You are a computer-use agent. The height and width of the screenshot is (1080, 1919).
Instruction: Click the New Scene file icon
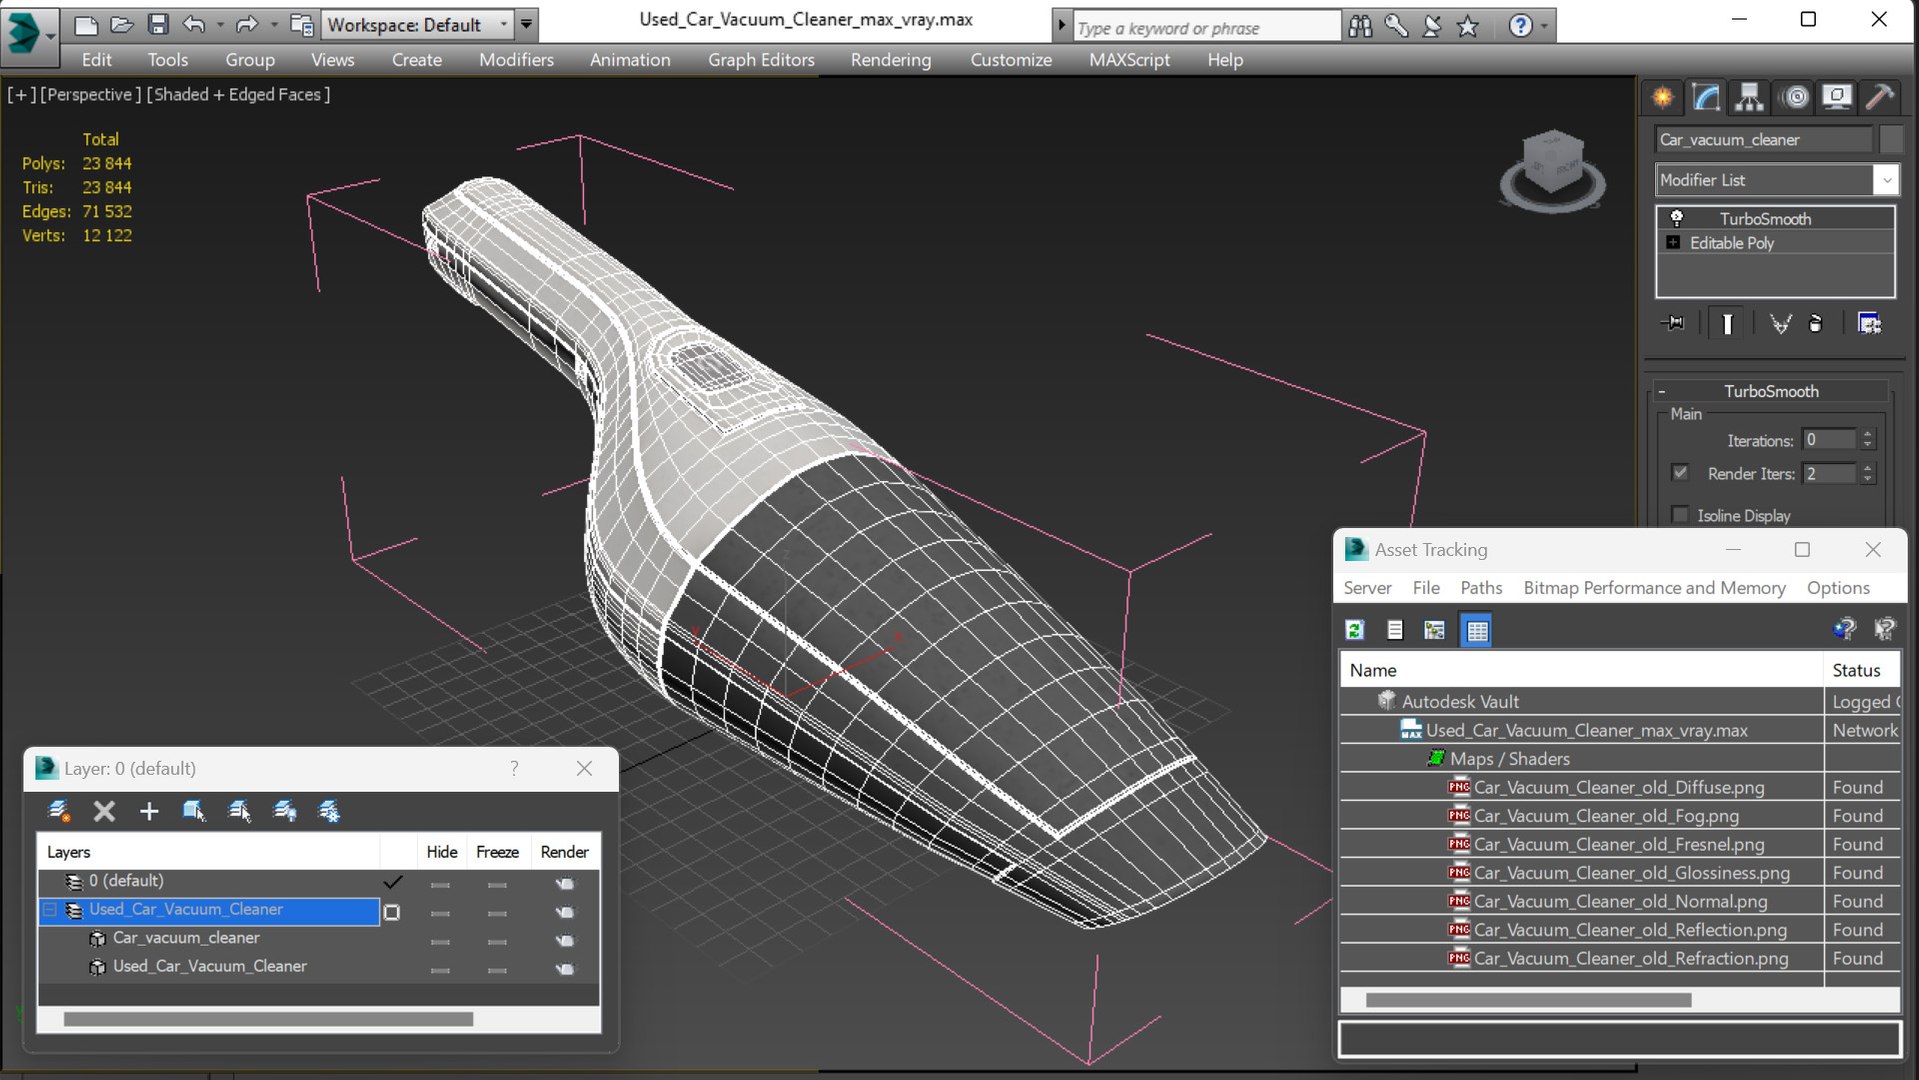point(86,24)
